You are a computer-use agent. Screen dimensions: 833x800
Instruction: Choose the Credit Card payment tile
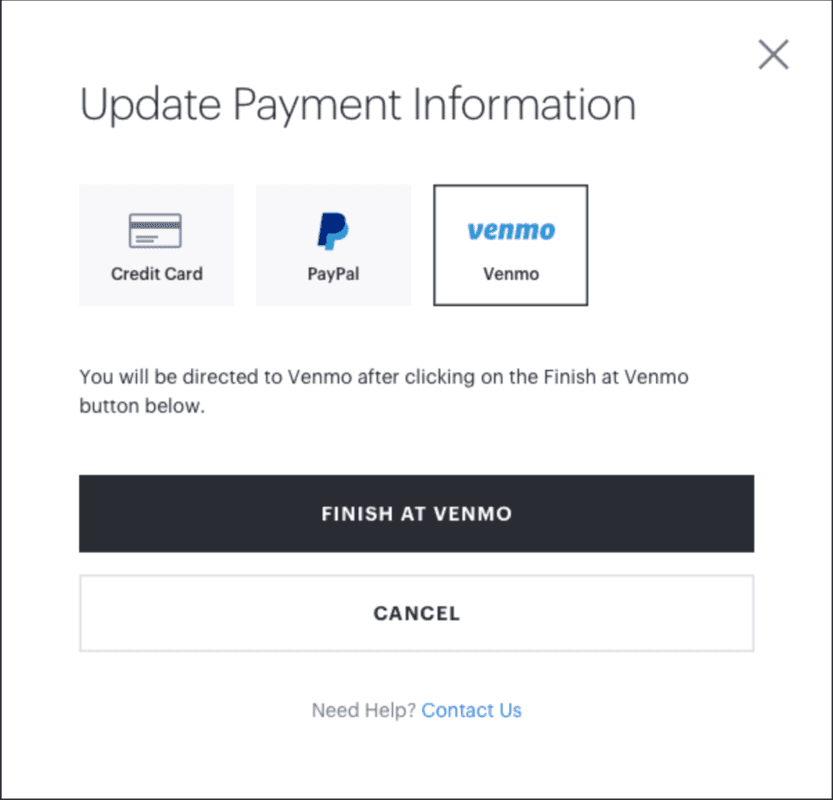pyautogui.click(x=156, y=245)
